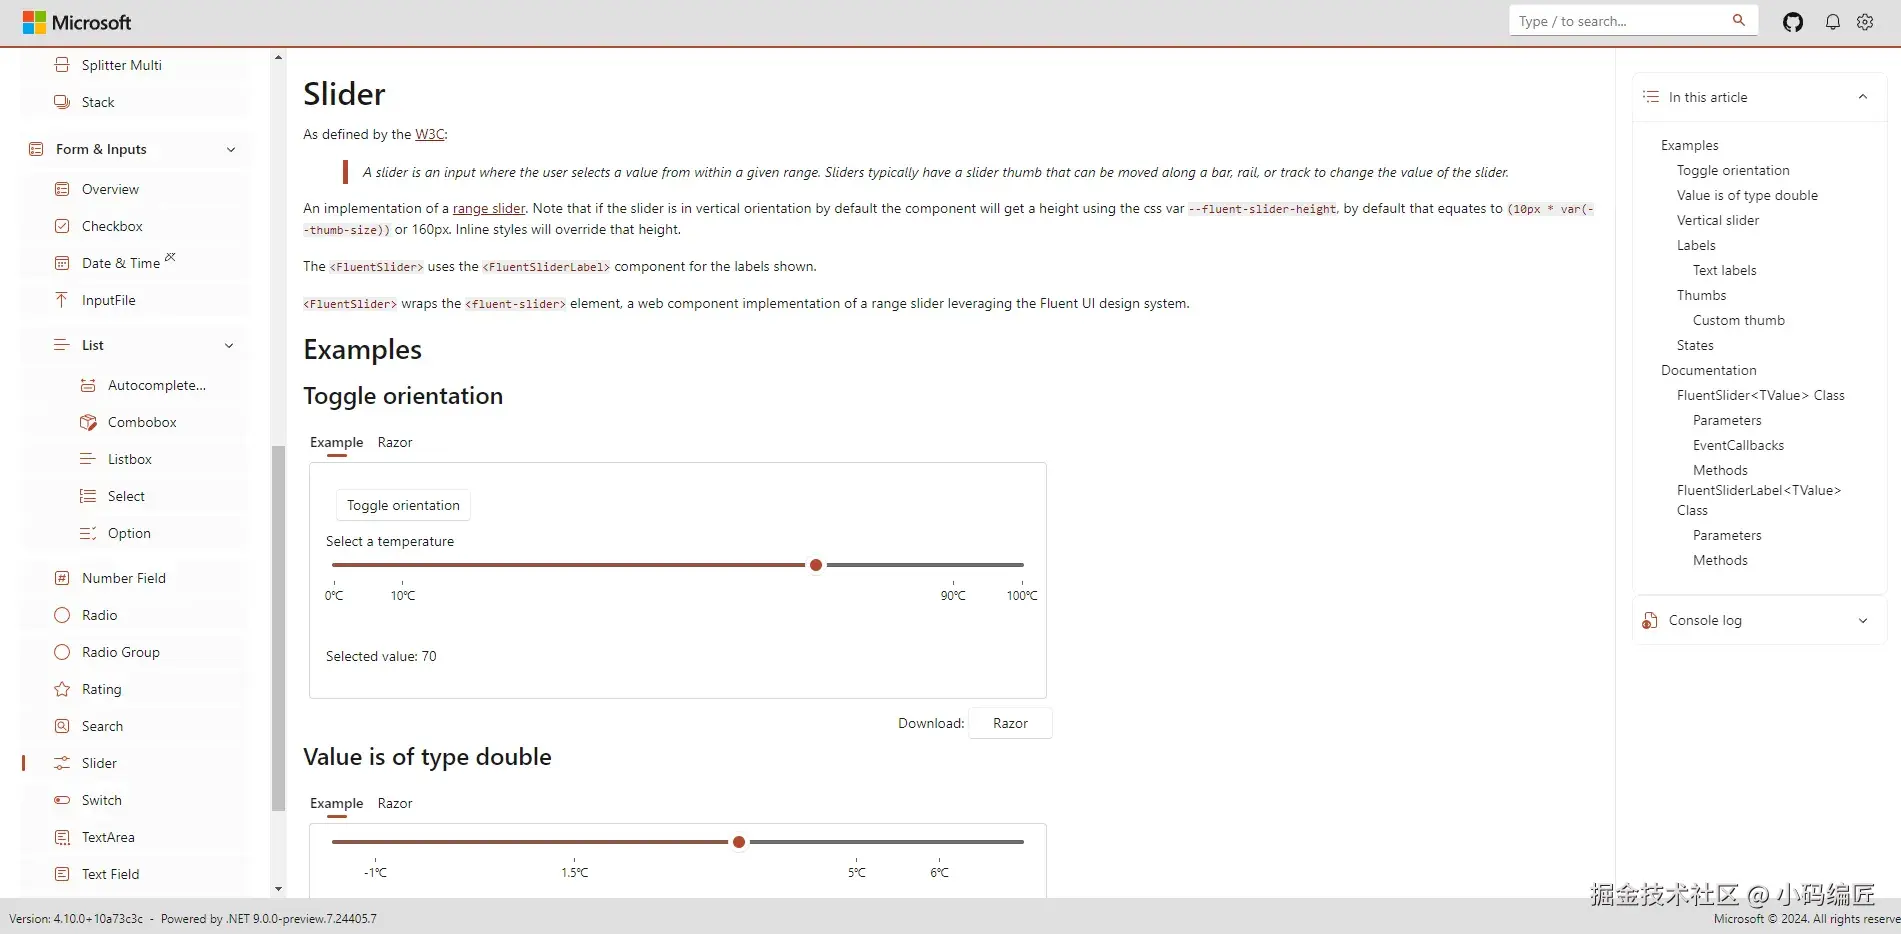Click the Console log icon
The image size is (1901, 934).
click(1650, 621)
